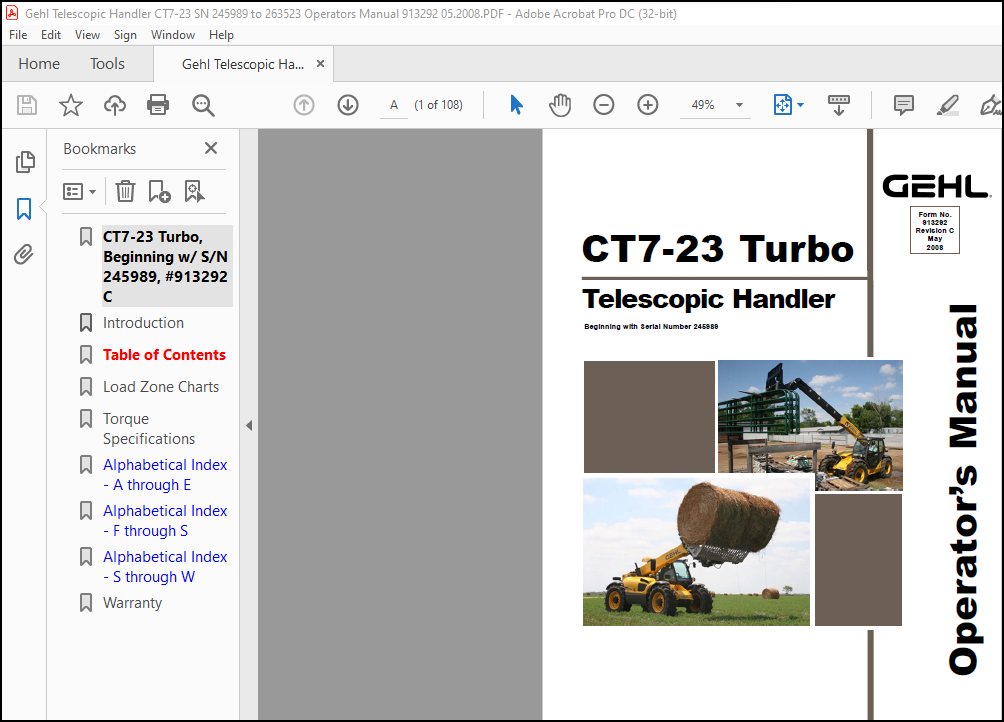
Task: Click find current bookmark icon
Action: click(x=194, y=191)
